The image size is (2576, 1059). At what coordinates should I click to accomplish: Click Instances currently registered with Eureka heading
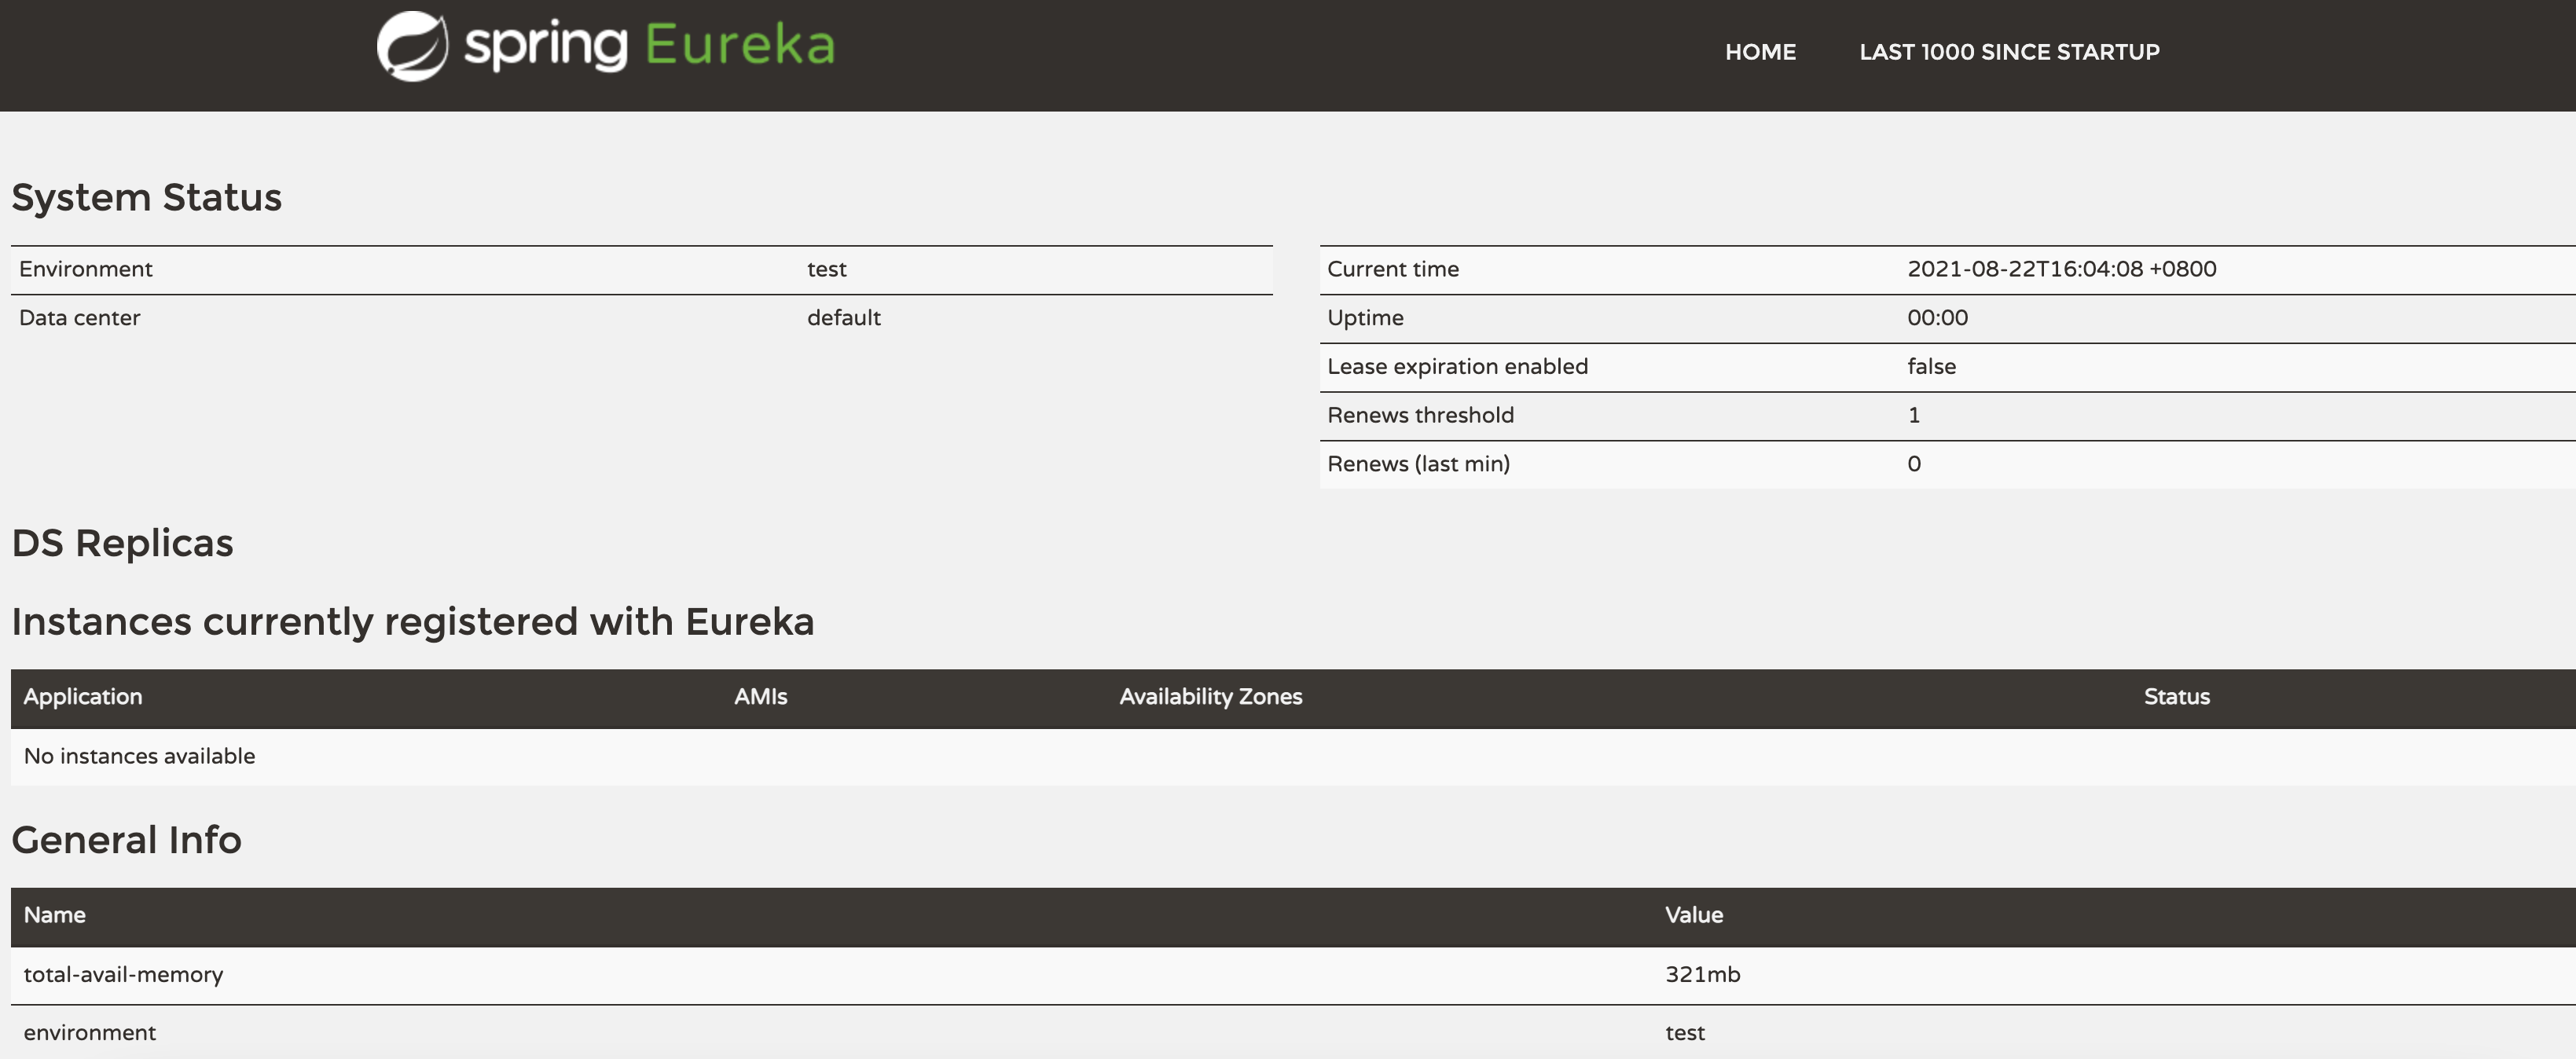click(413, 622)
